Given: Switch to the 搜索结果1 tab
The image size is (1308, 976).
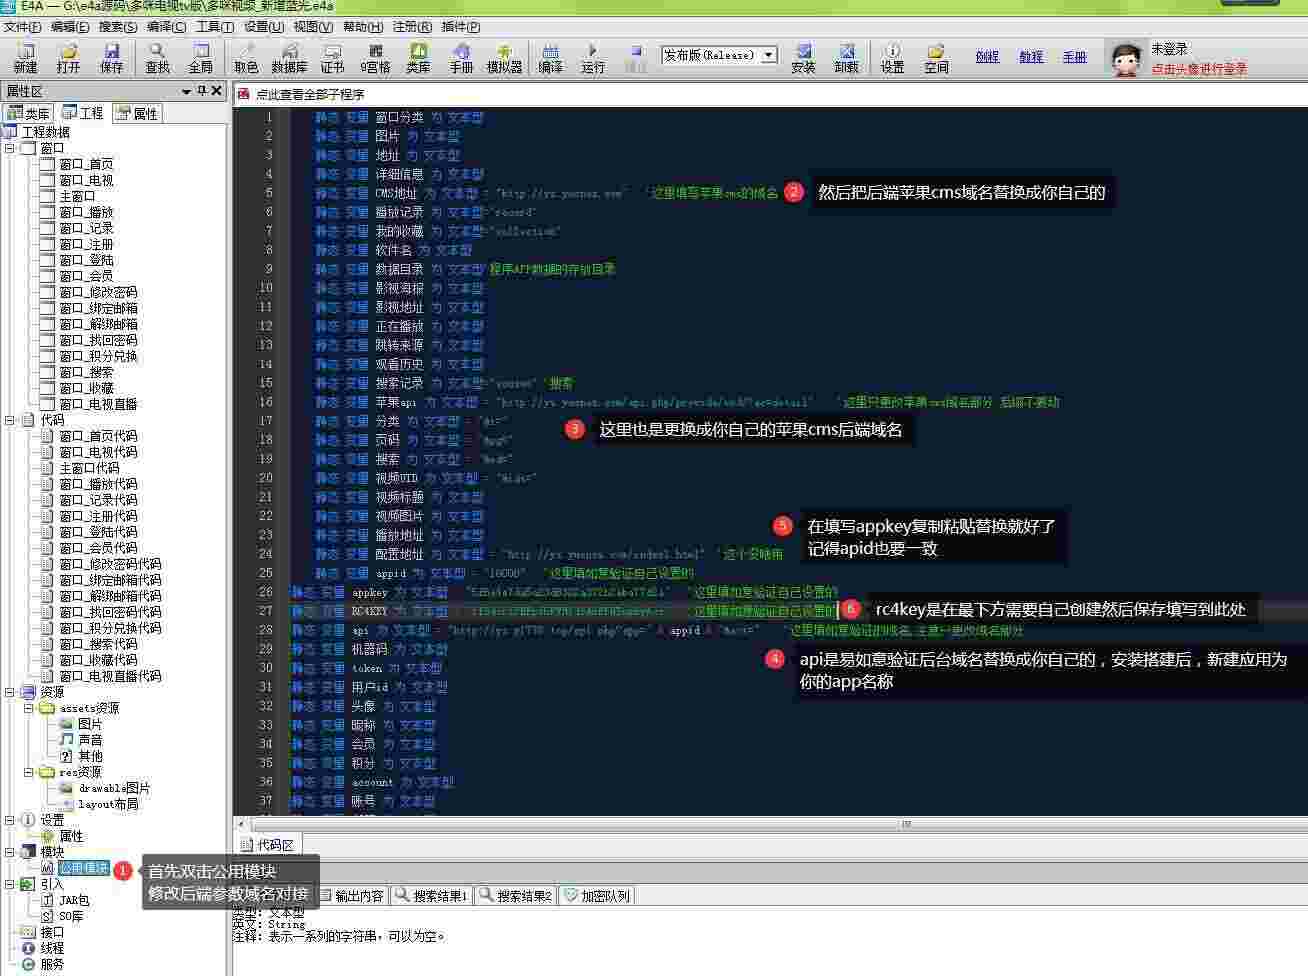Looking at the screenshot, I should 432,895.
